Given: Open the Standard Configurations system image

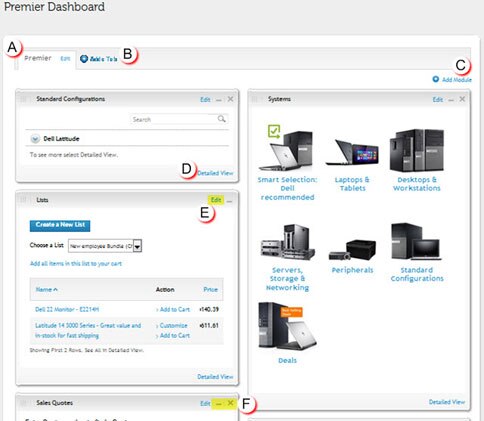Looking at the screenshot, I should (x=417, y=242).
